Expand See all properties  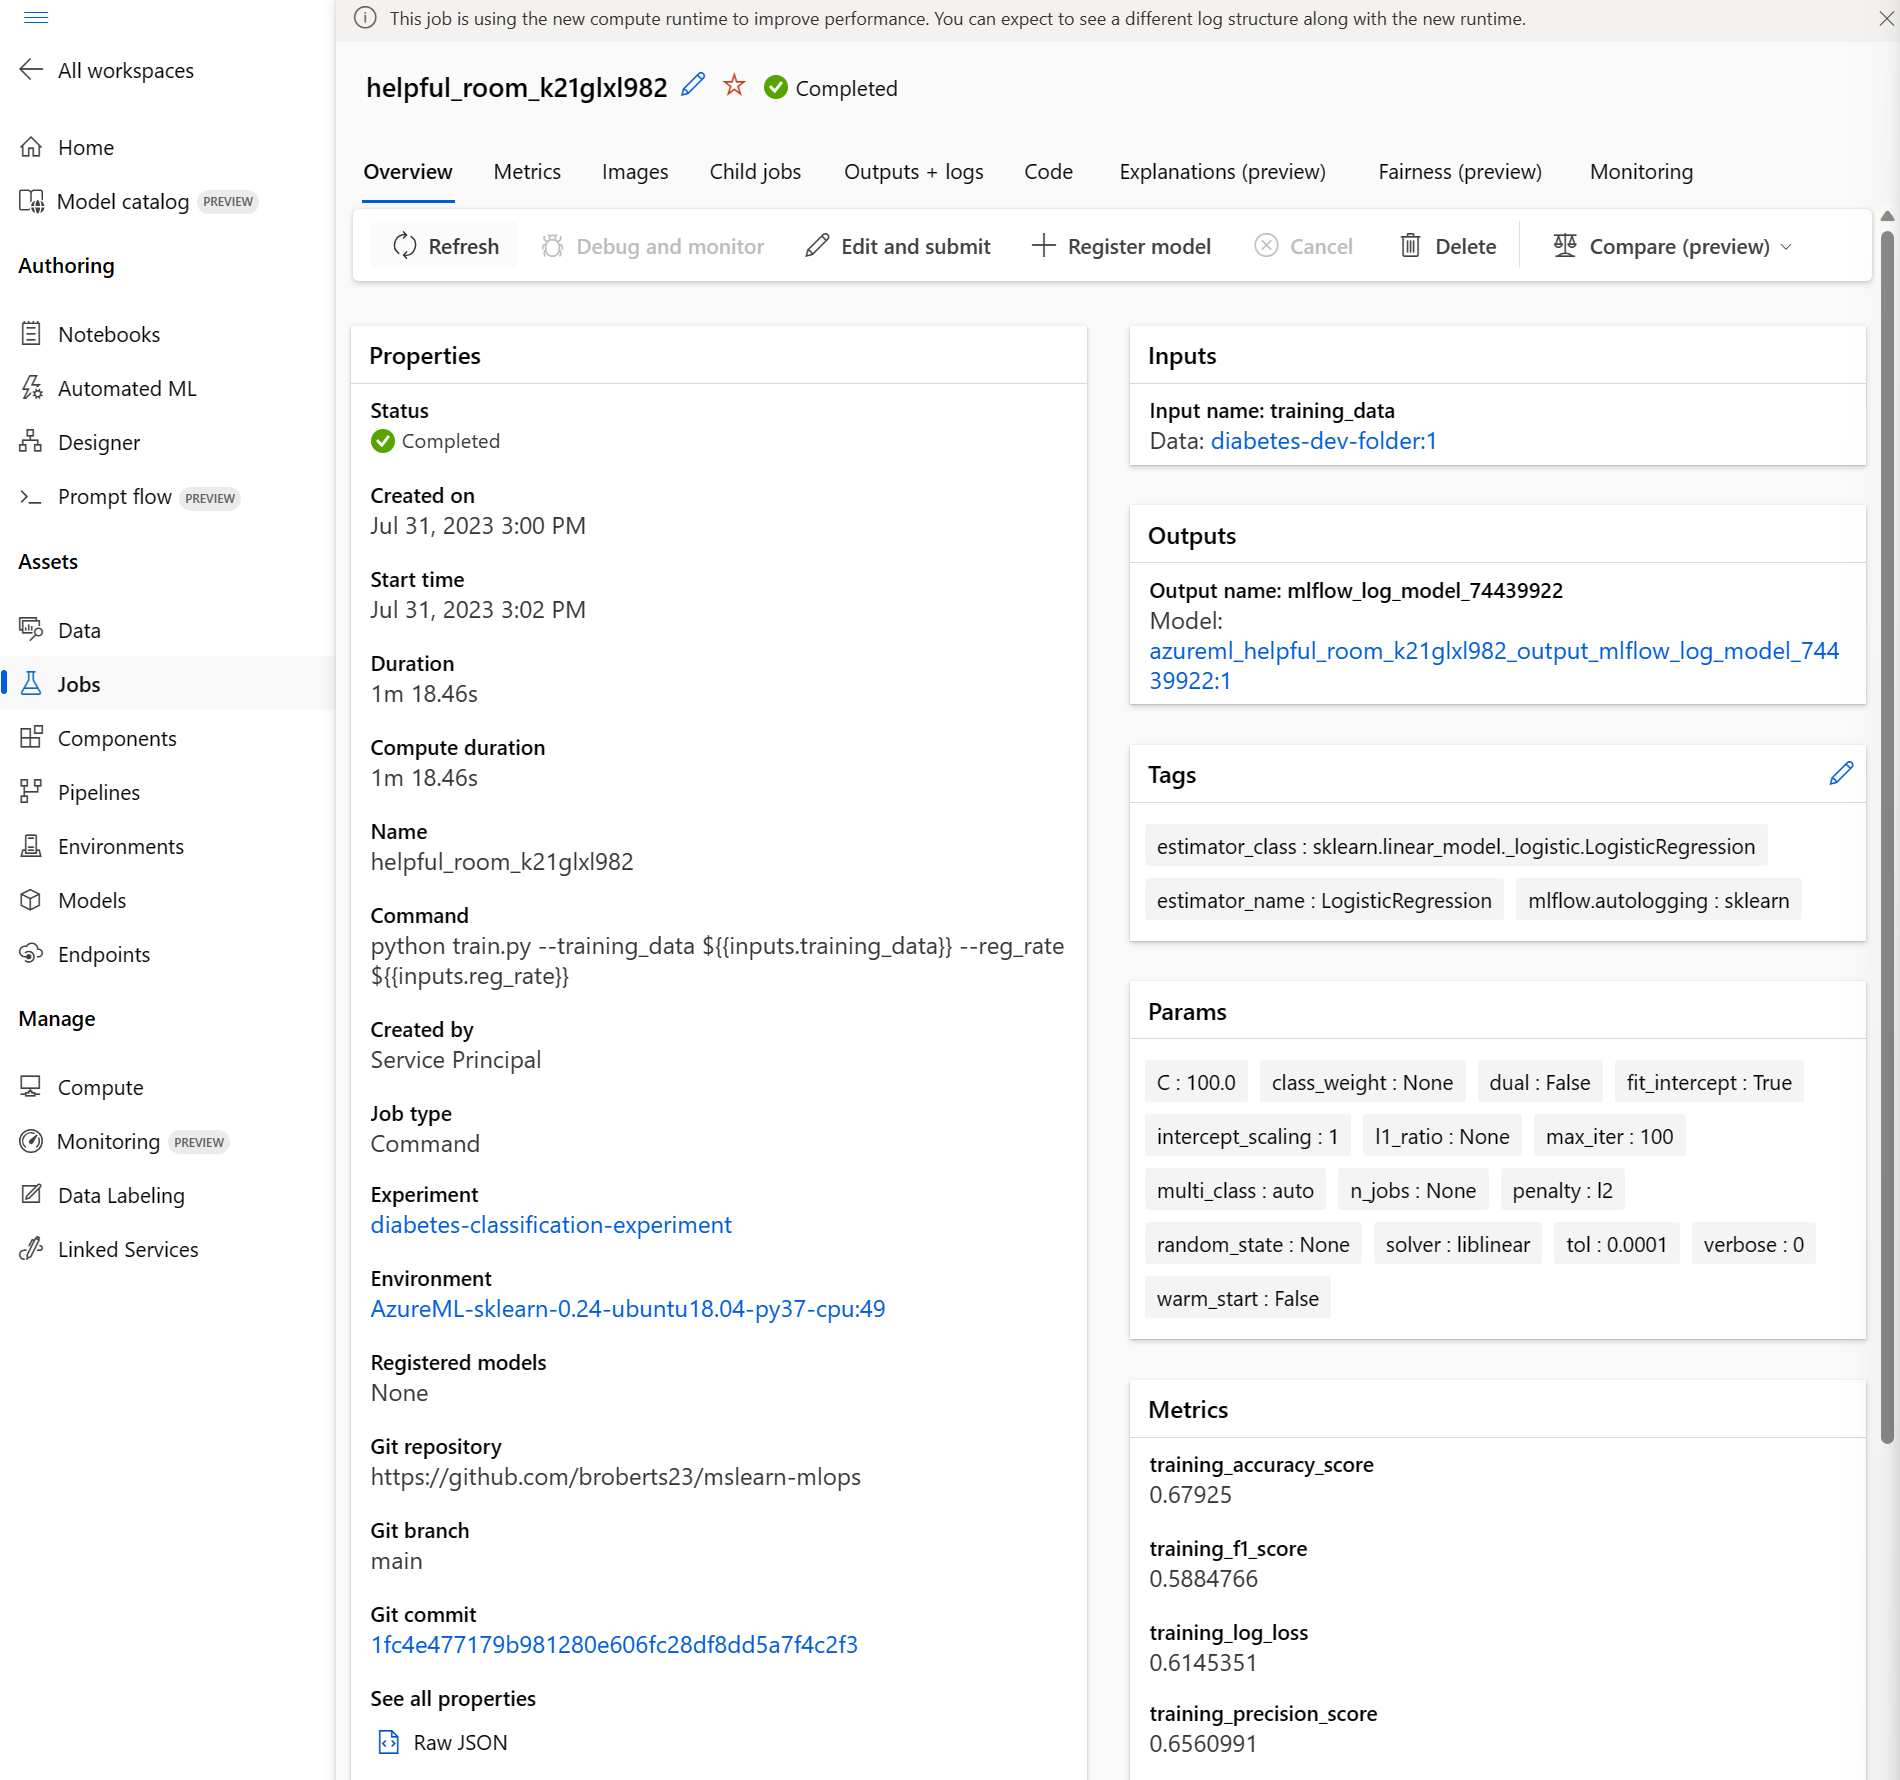pyautogui.click(x=452, y=1698)
